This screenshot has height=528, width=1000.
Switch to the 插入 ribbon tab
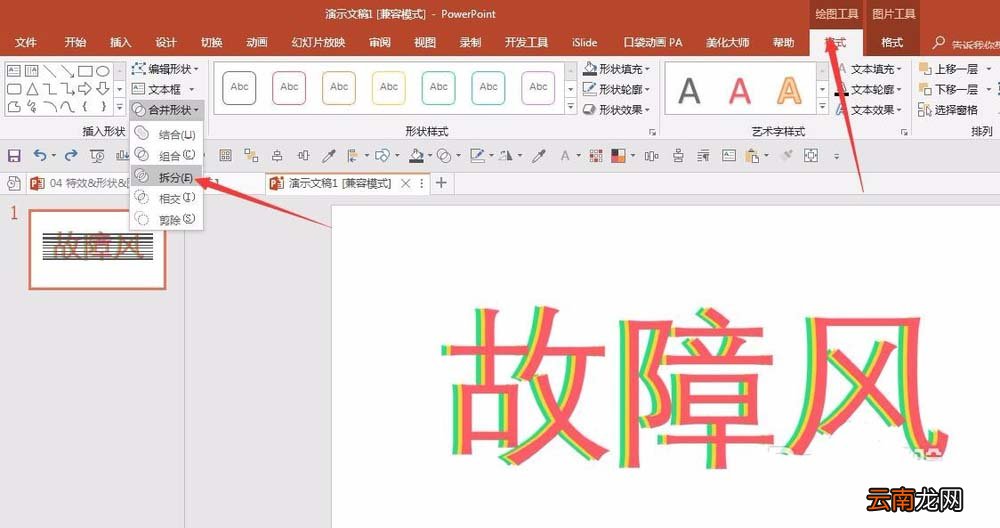click(x=121, y=42)
